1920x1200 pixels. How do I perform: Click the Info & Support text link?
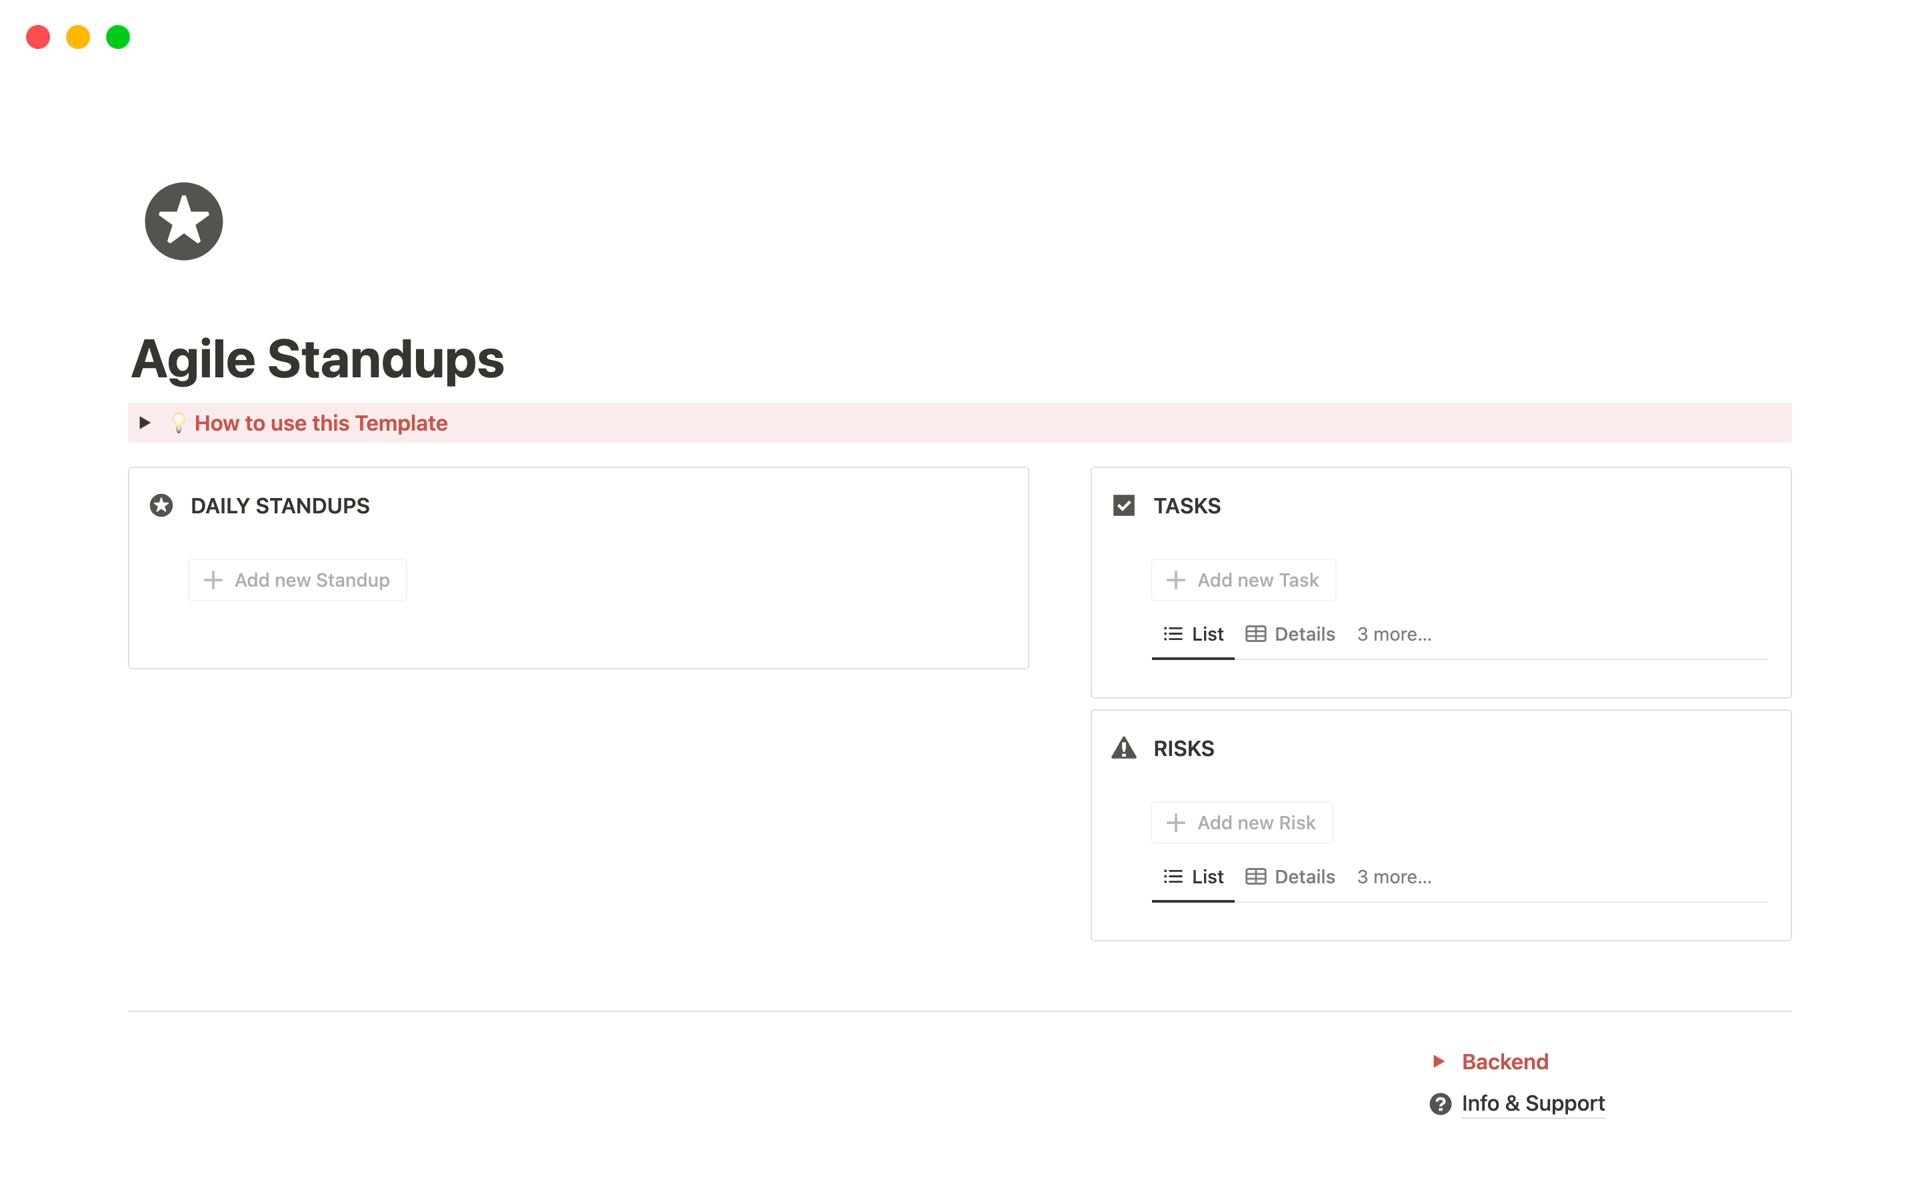pos(1533,1102)
